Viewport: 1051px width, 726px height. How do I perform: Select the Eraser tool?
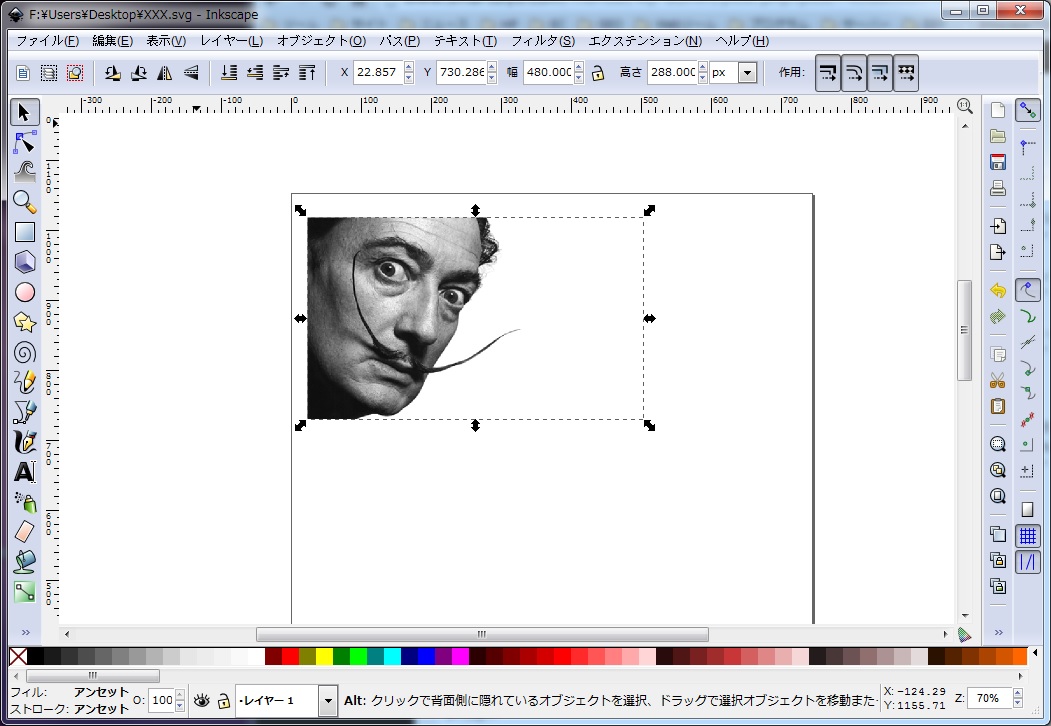click(x=24, y=532)
